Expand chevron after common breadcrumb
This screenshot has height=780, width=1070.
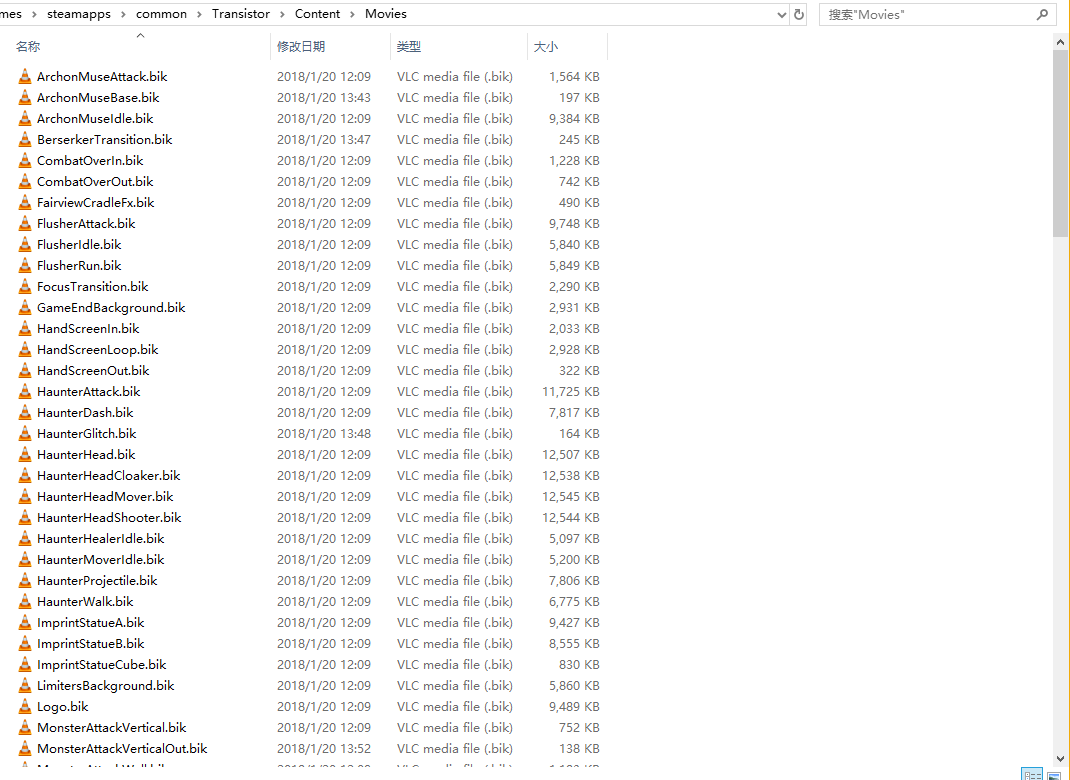[199, 14]
